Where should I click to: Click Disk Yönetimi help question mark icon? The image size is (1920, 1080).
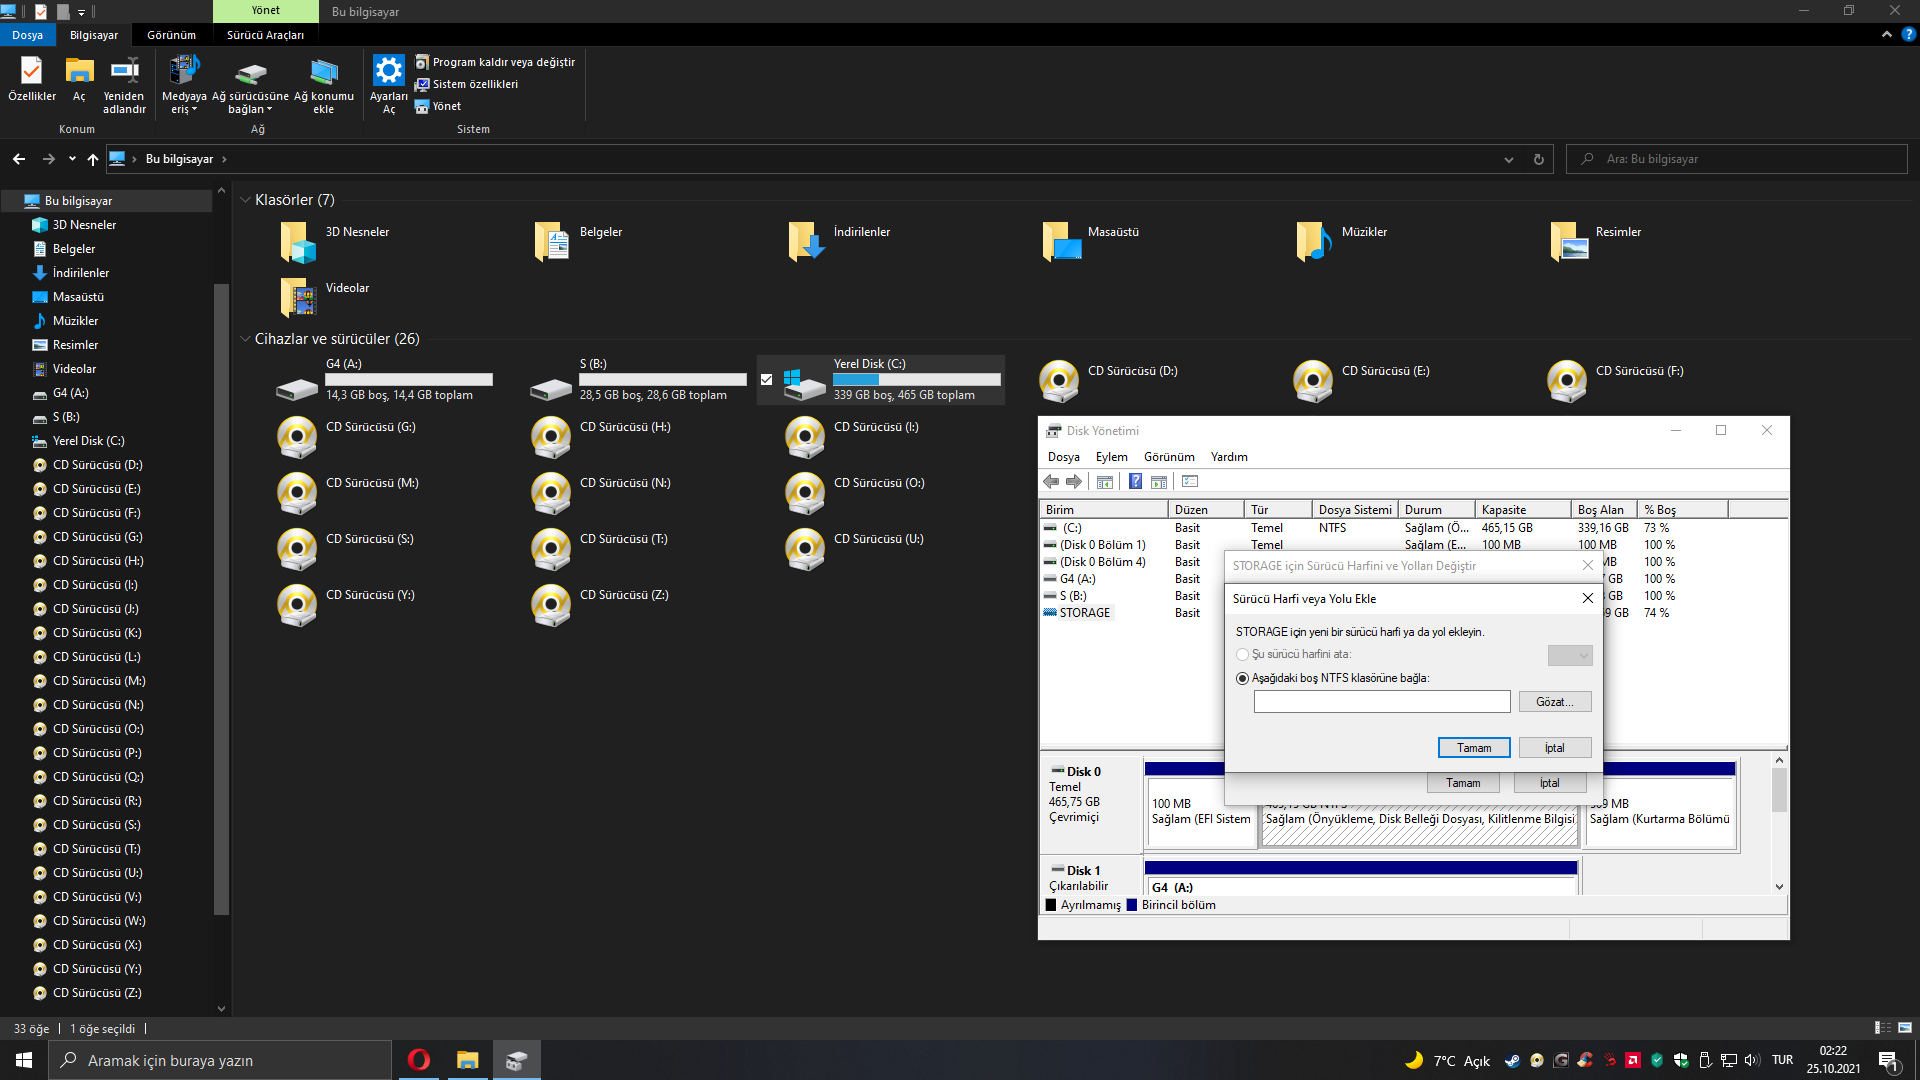click(1135, 482)
